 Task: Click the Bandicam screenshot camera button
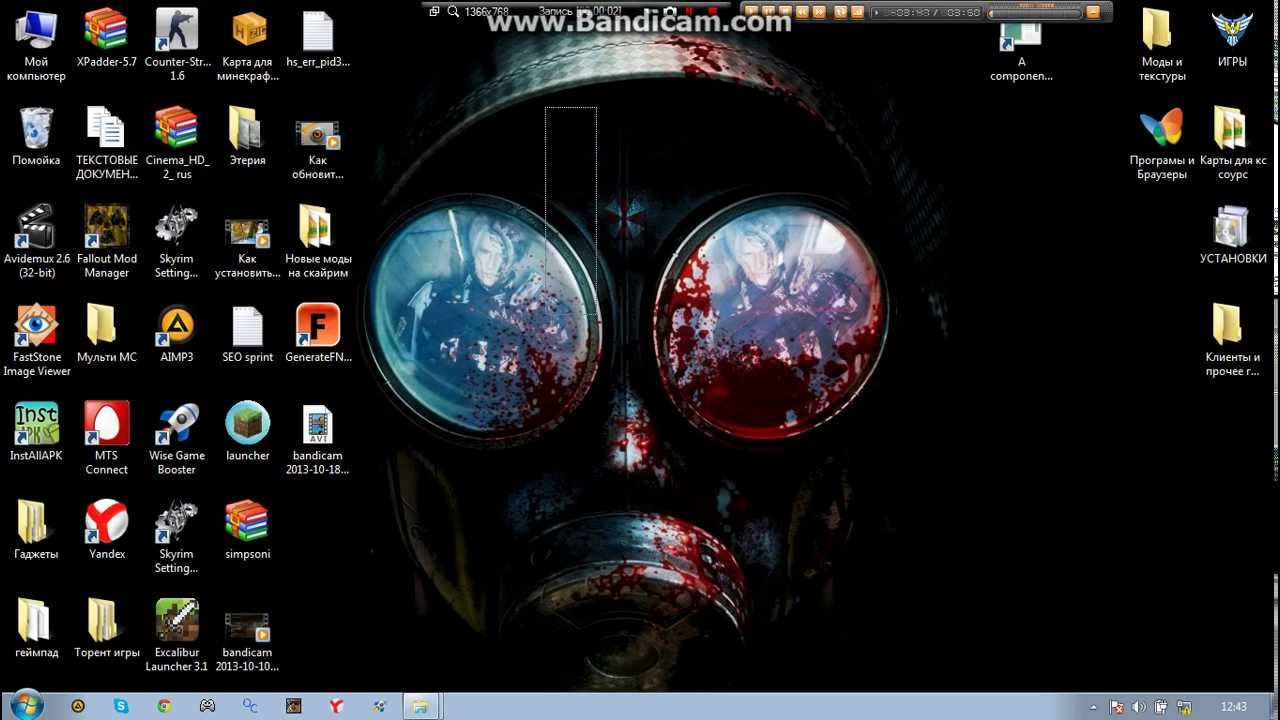(669, 12)
